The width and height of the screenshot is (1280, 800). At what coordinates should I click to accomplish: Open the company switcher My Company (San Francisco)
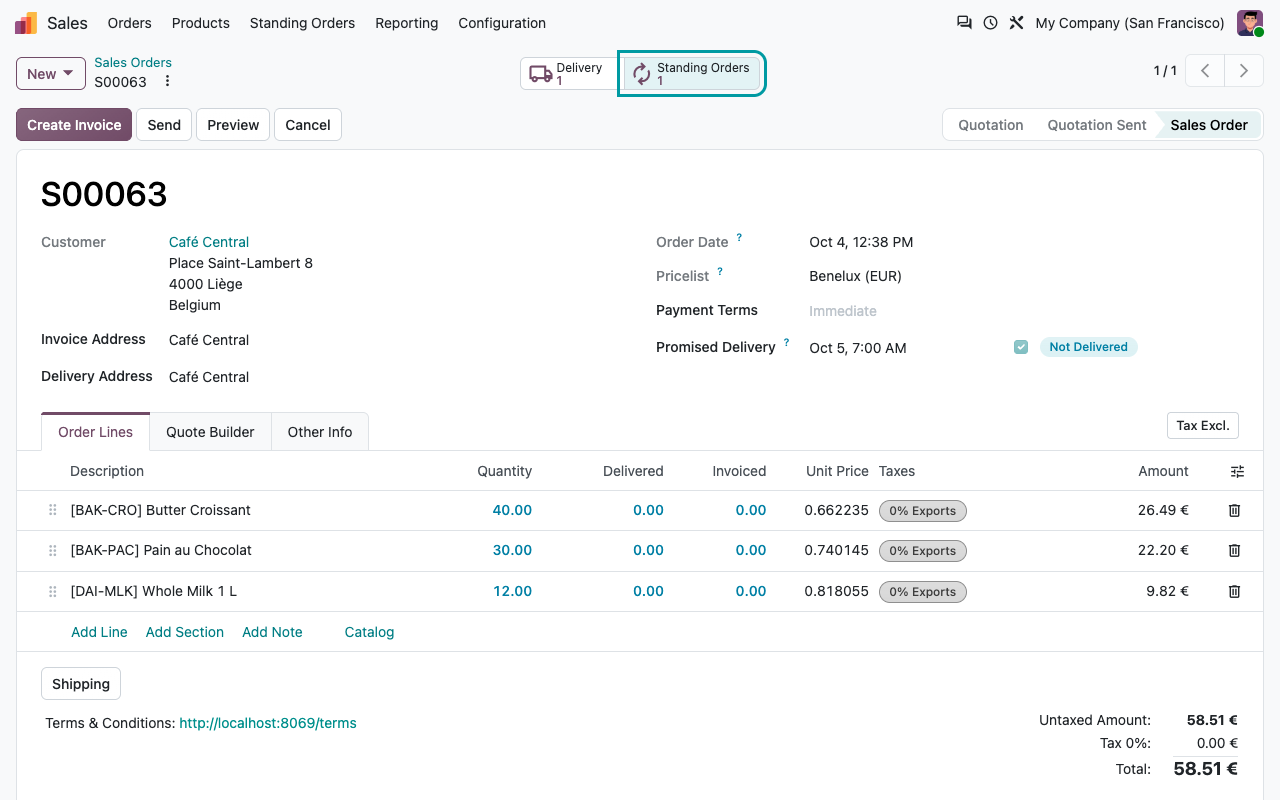pyautogui.click(x=1130, y=23)
